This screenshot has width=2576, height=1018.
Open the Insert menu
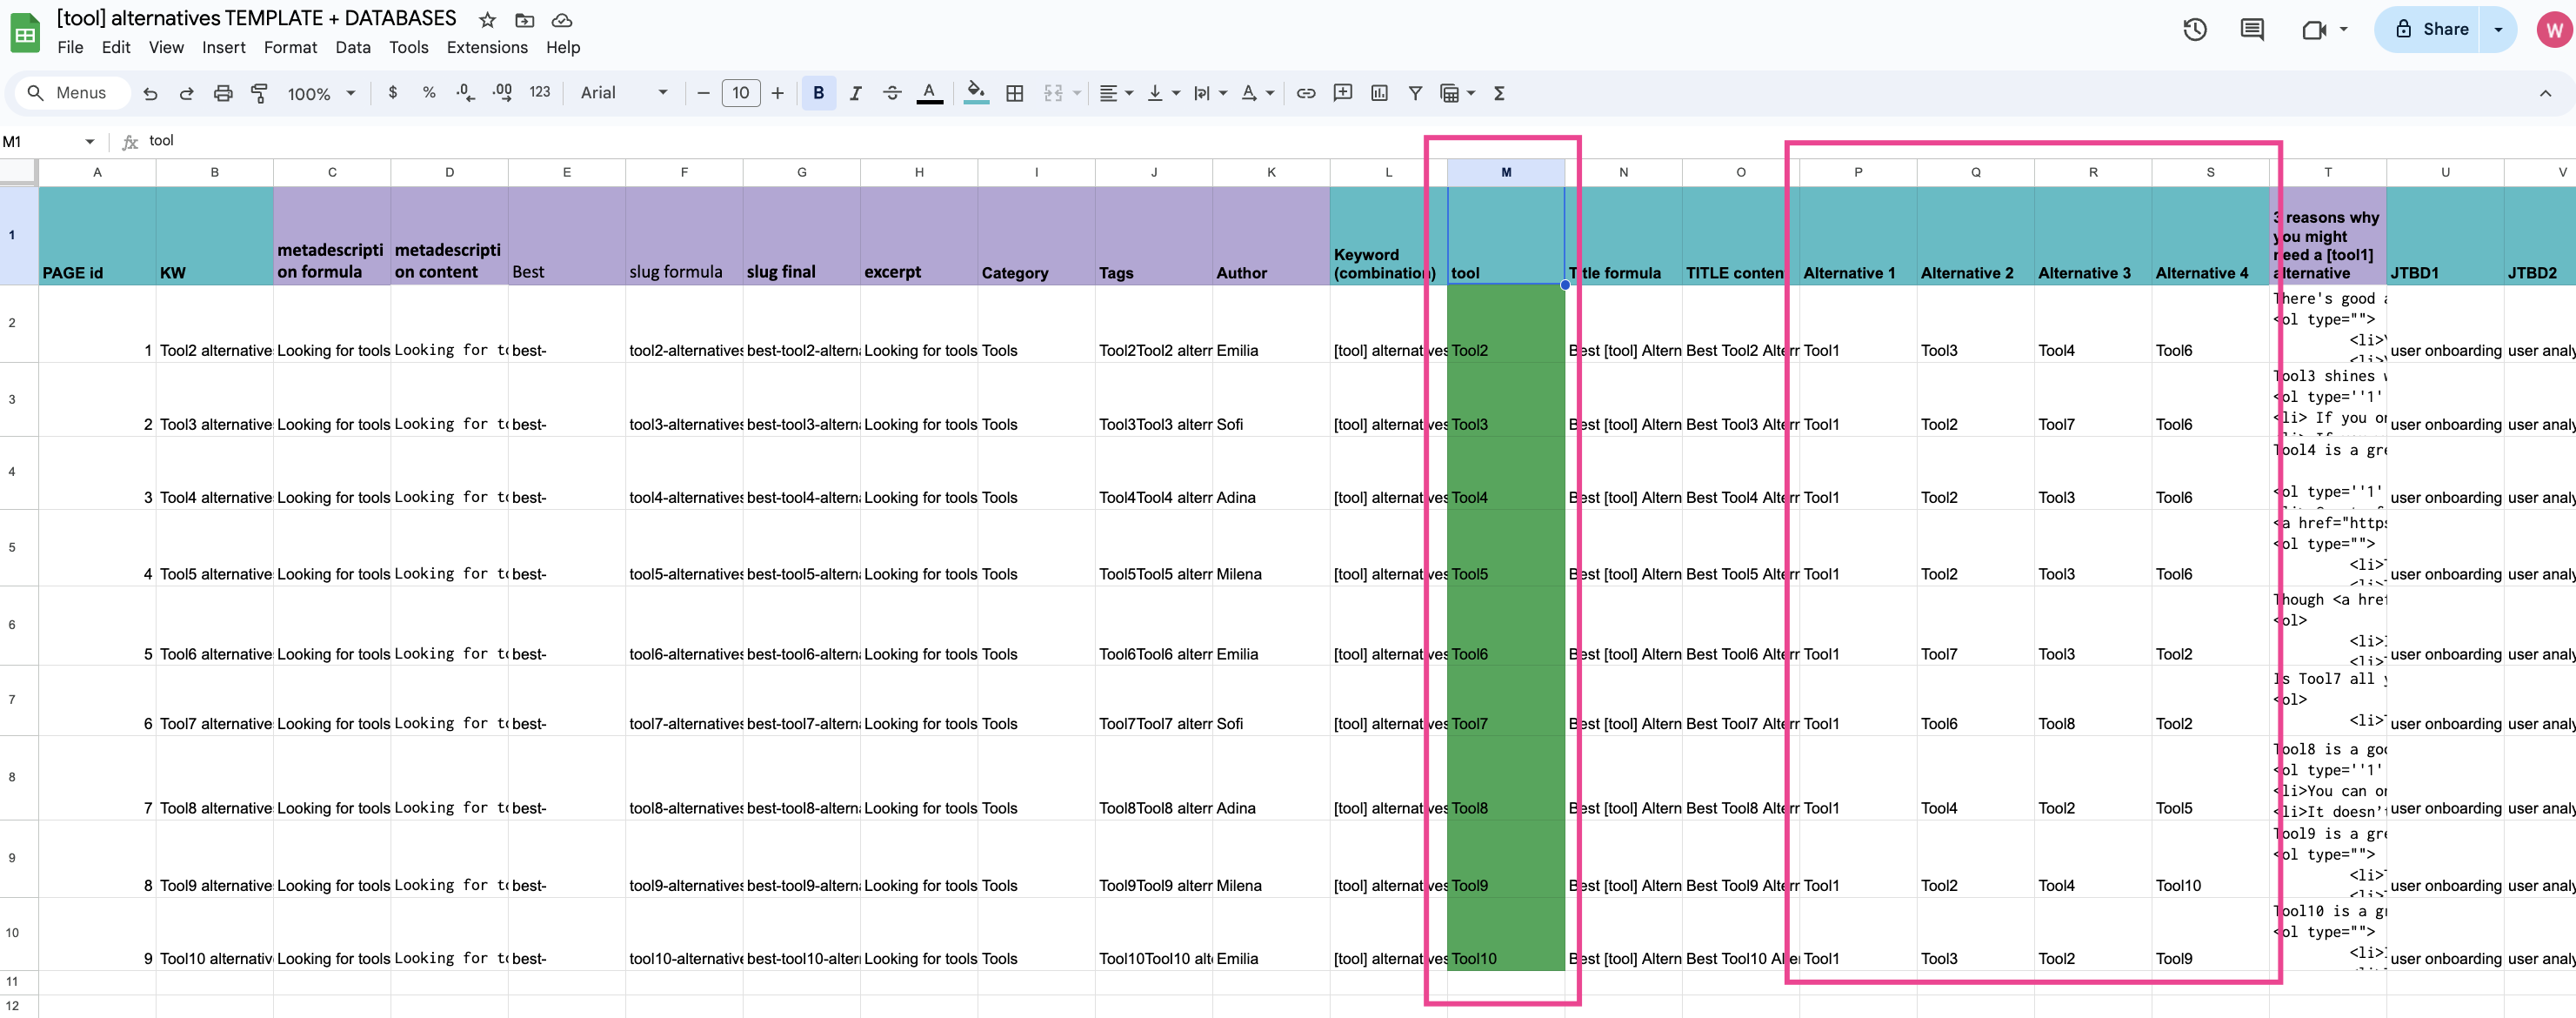coord(224,47)
